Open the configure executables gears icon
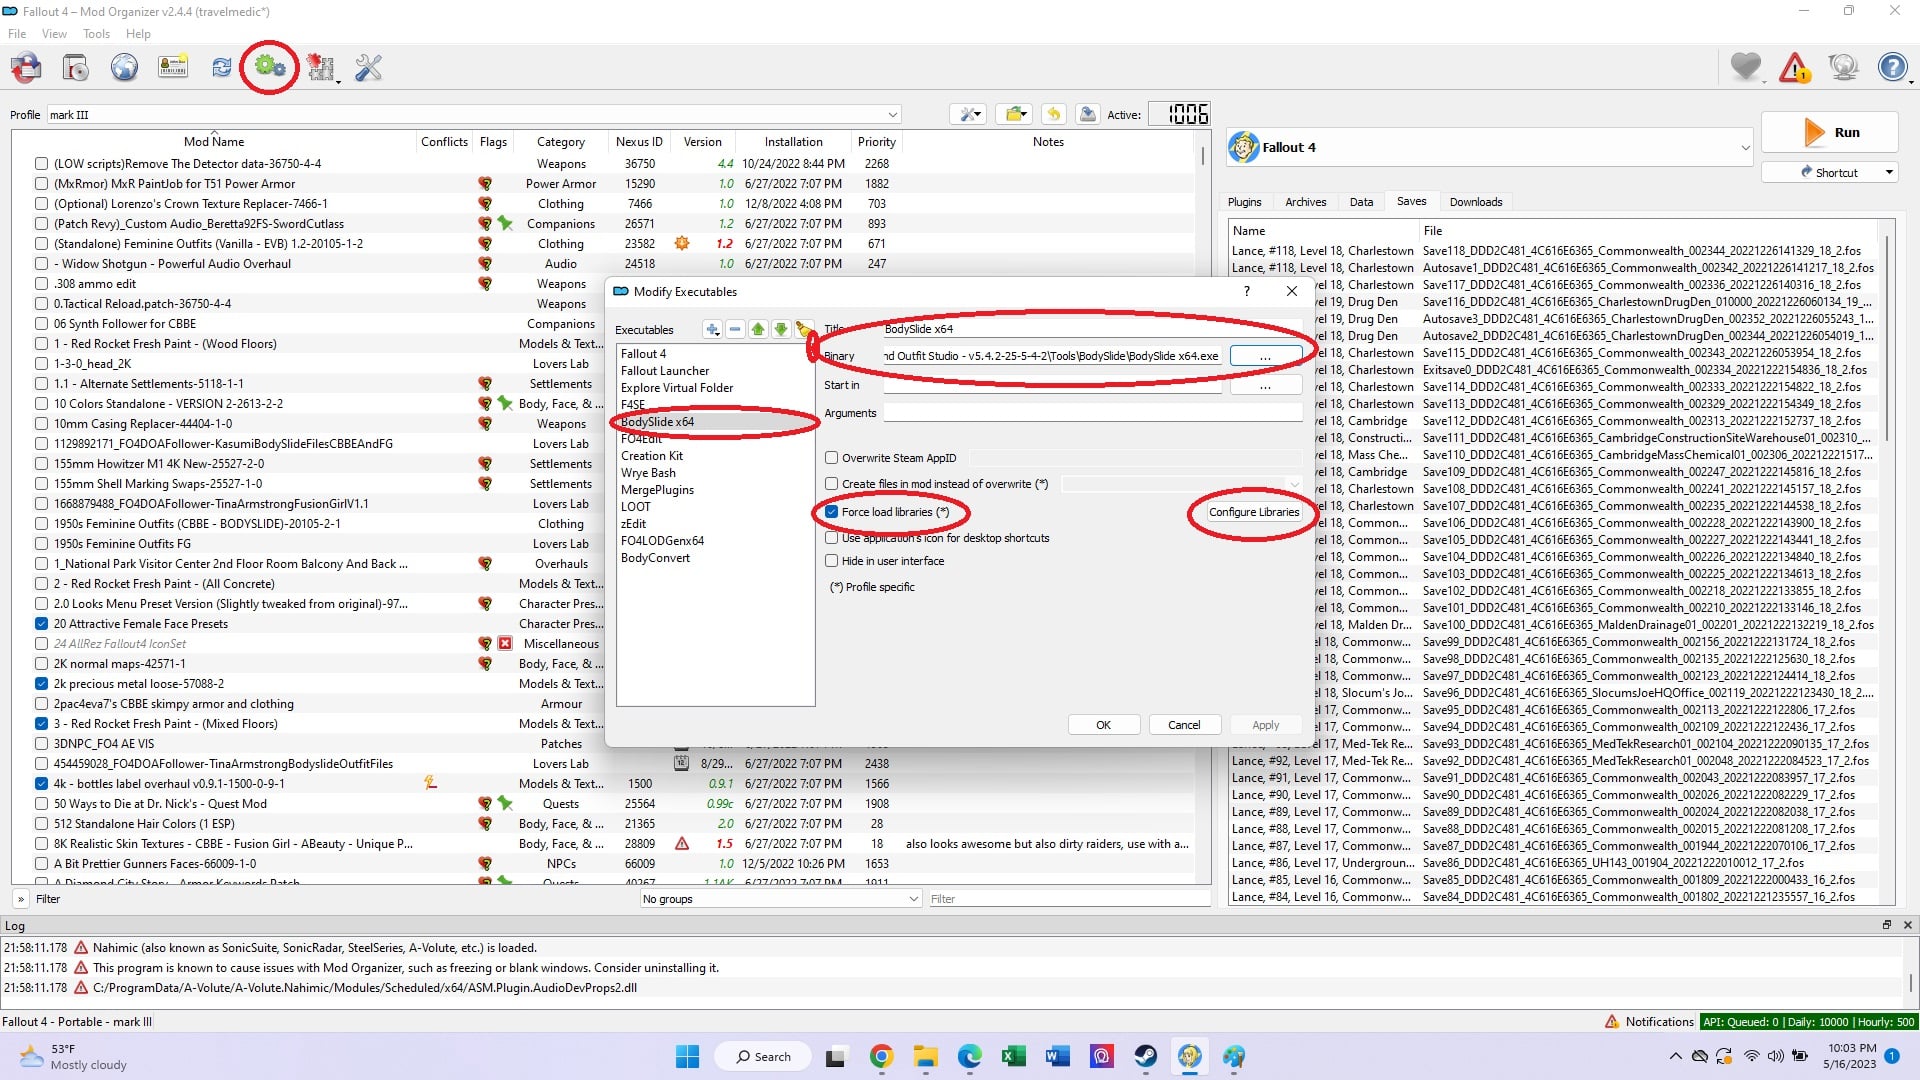This screenshot has height=1080, width=1920. [267, 67]
